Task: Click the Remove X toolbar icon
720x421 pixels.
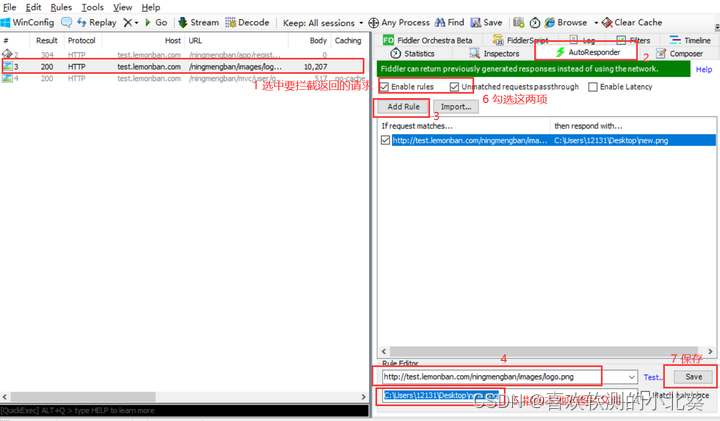Action: (x=128, y=22)
